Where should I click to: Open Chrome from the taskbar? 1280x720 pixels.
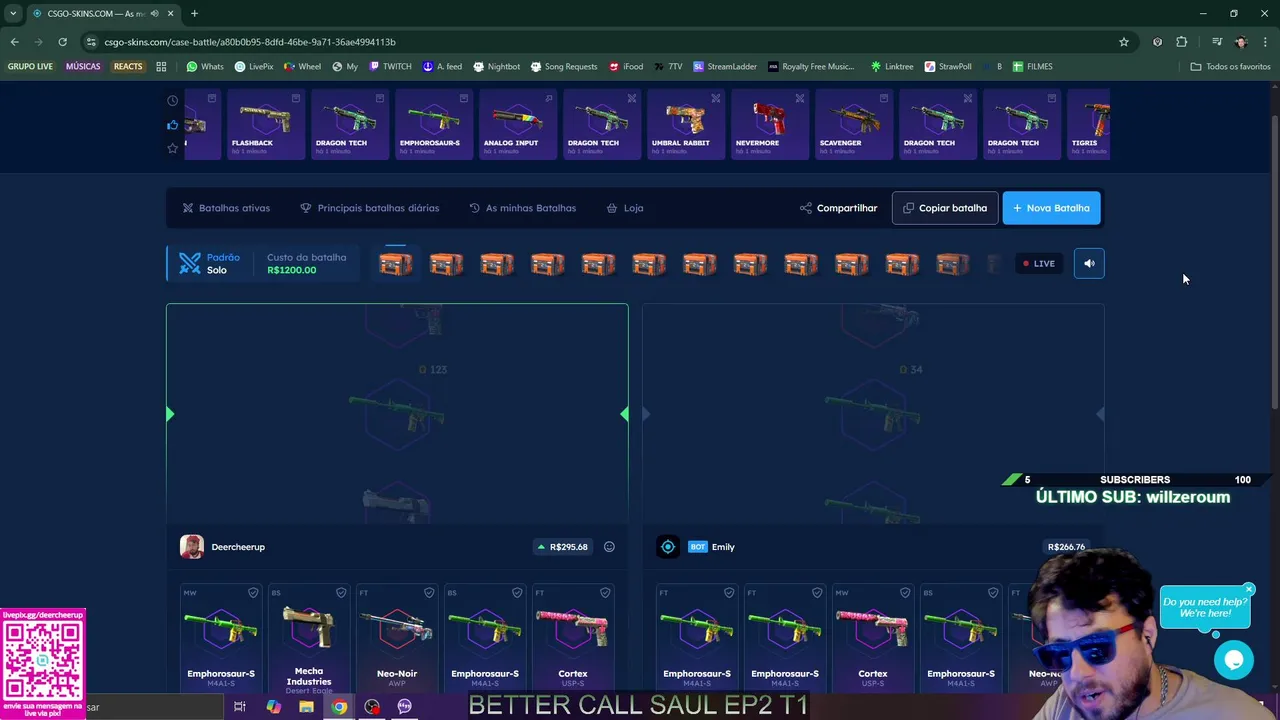click(x=339, y=707)
